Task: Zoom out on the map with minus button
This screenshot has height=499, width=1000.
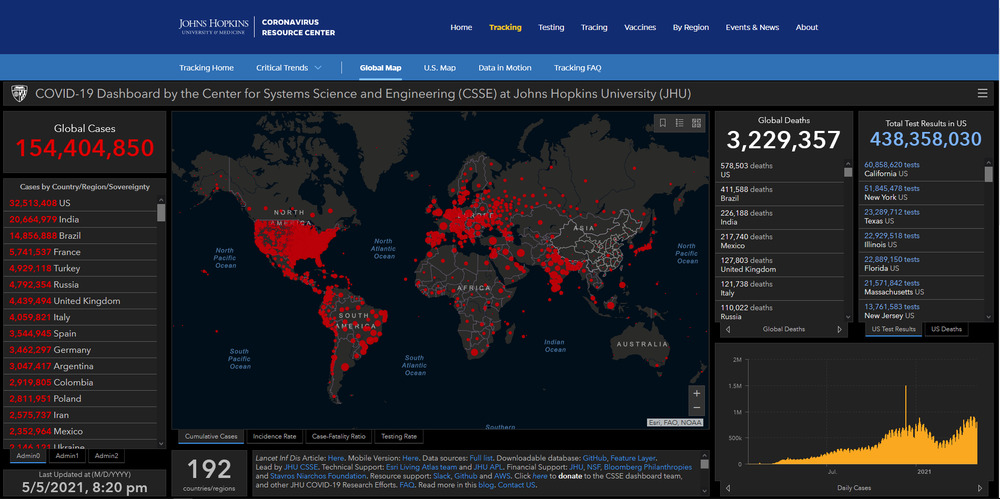Action: click(696, 408)
